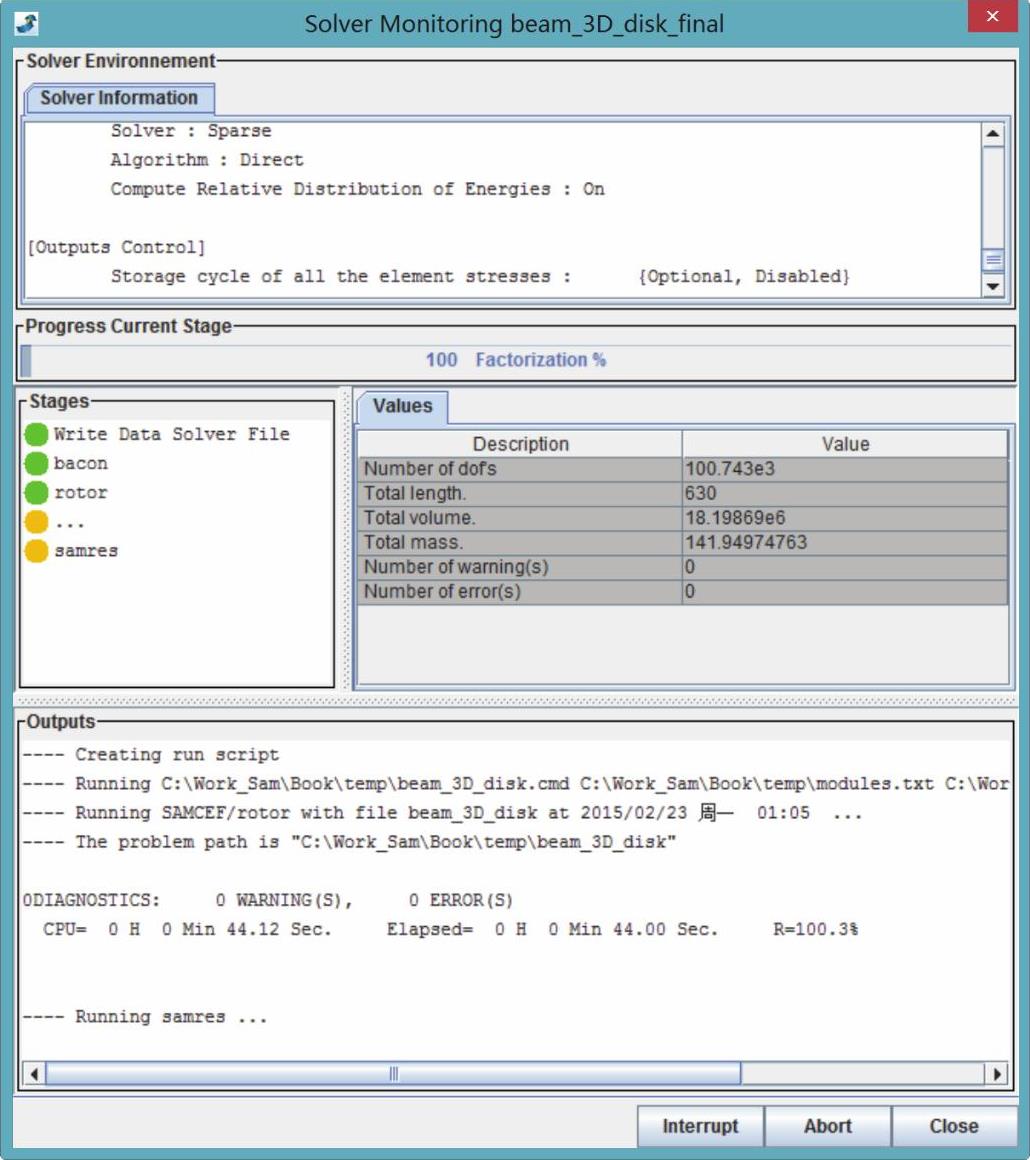Select the Total mass row in table
The image size is (1030, 1160).
click(x=520, y=542)
